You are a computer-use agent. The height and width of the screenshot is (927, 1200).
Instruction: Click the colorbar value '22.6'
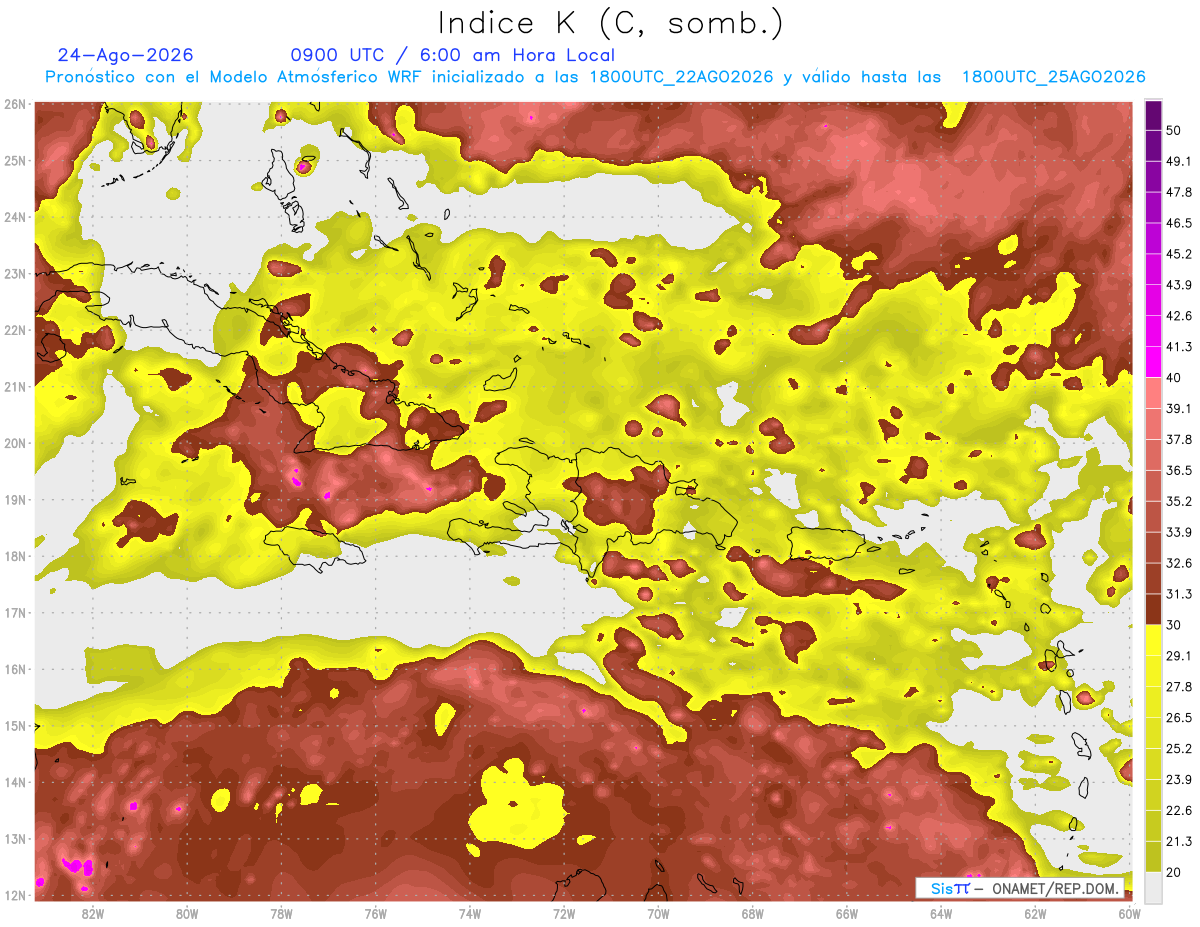click(1180, 810)
